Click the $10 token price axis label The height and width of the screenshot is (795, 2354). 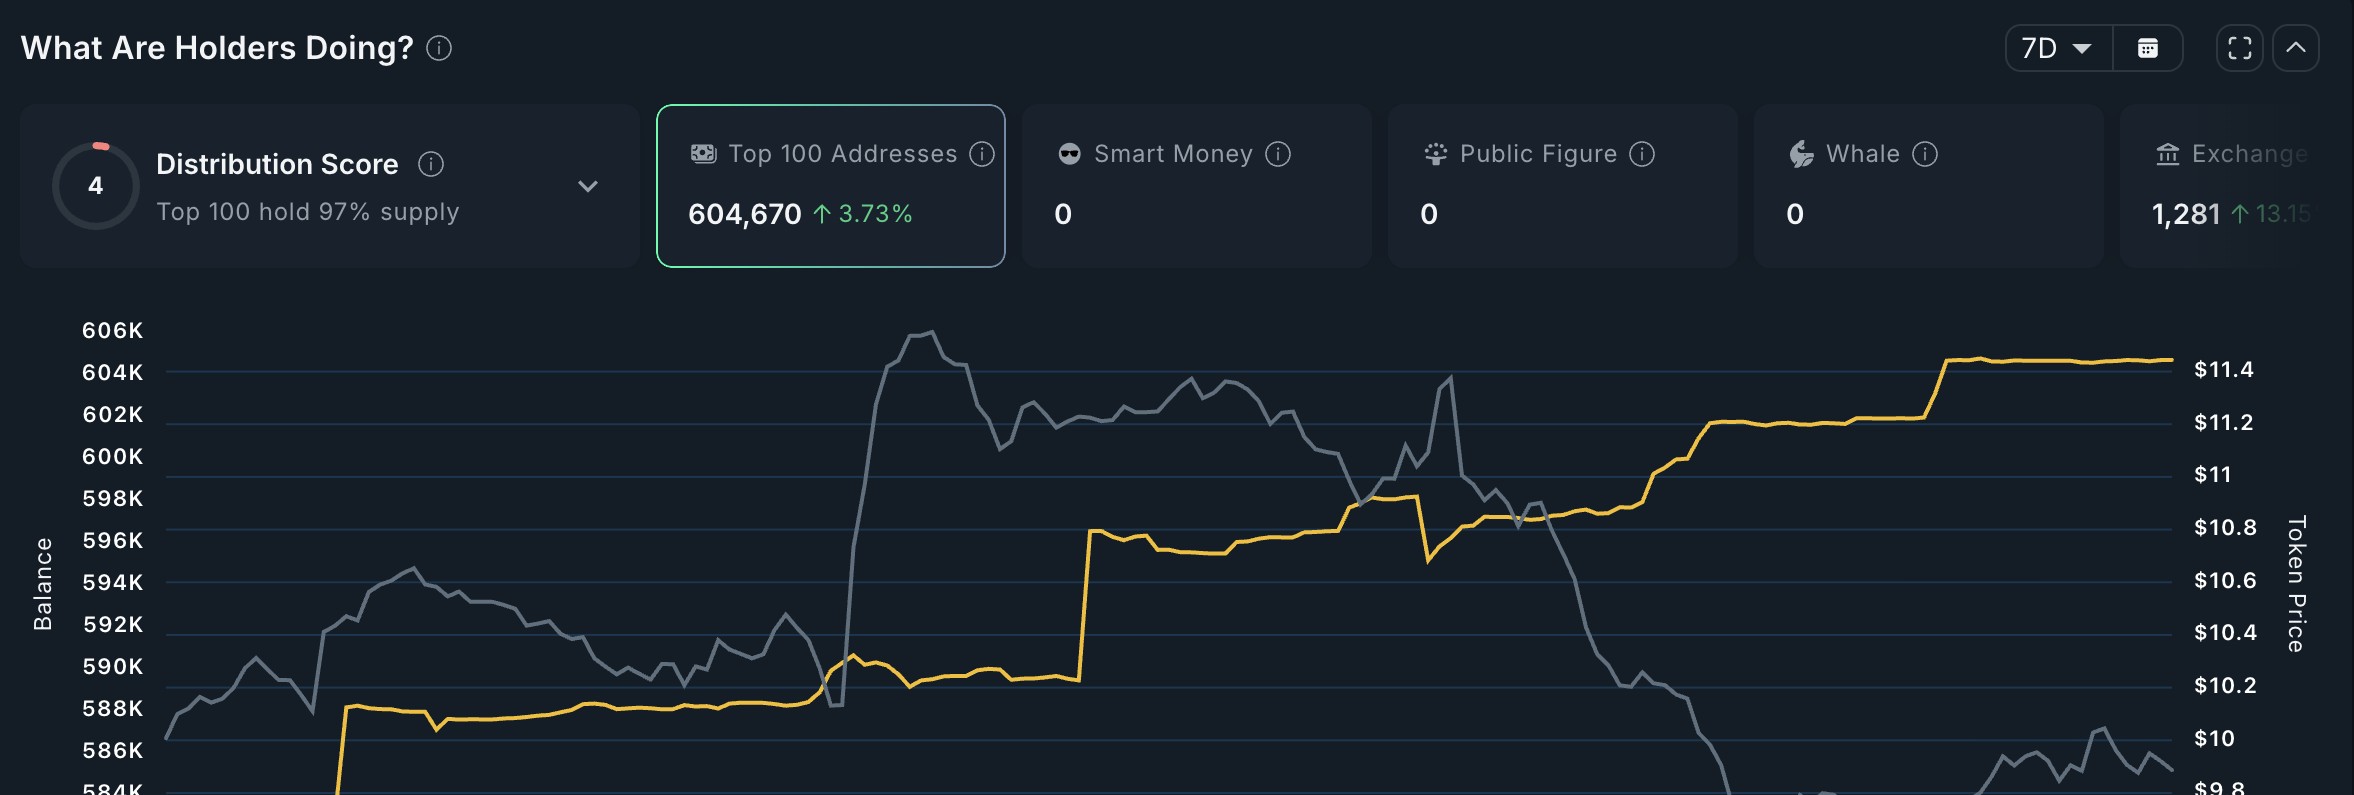tap(2214, 739)
